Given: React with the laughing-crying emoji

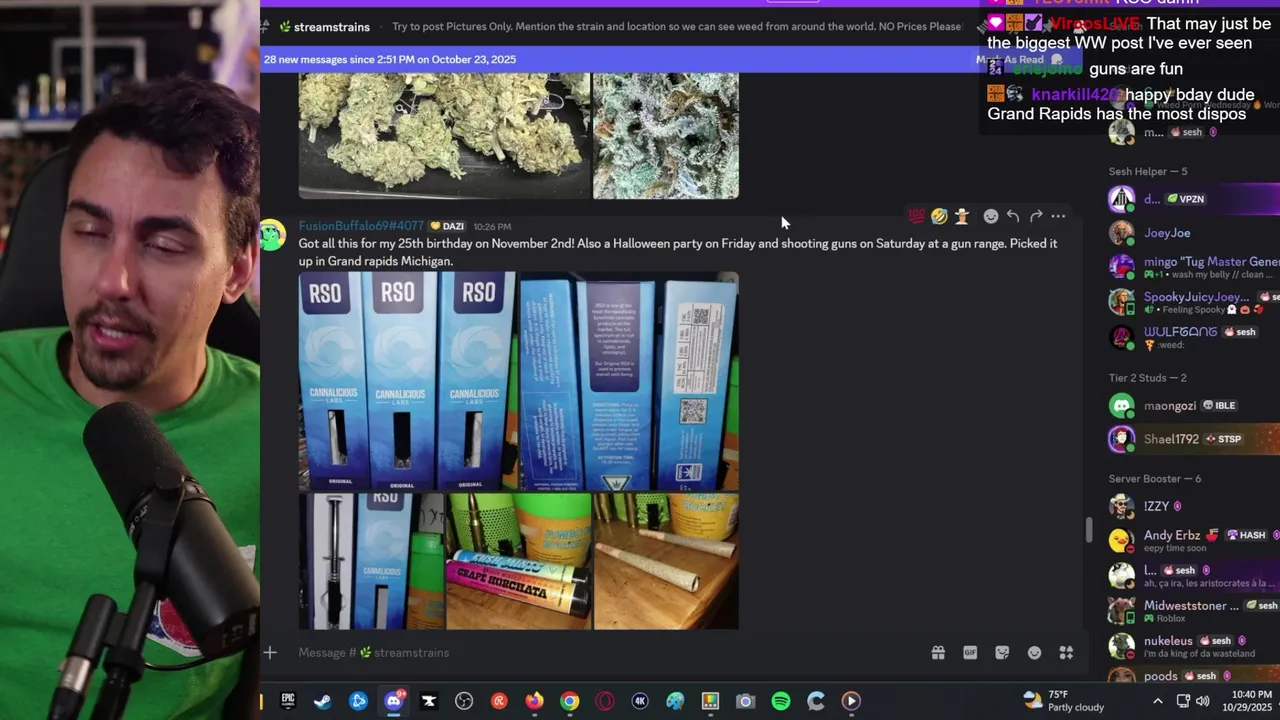Looking at the screenshot, I should [x=939, y=216].
